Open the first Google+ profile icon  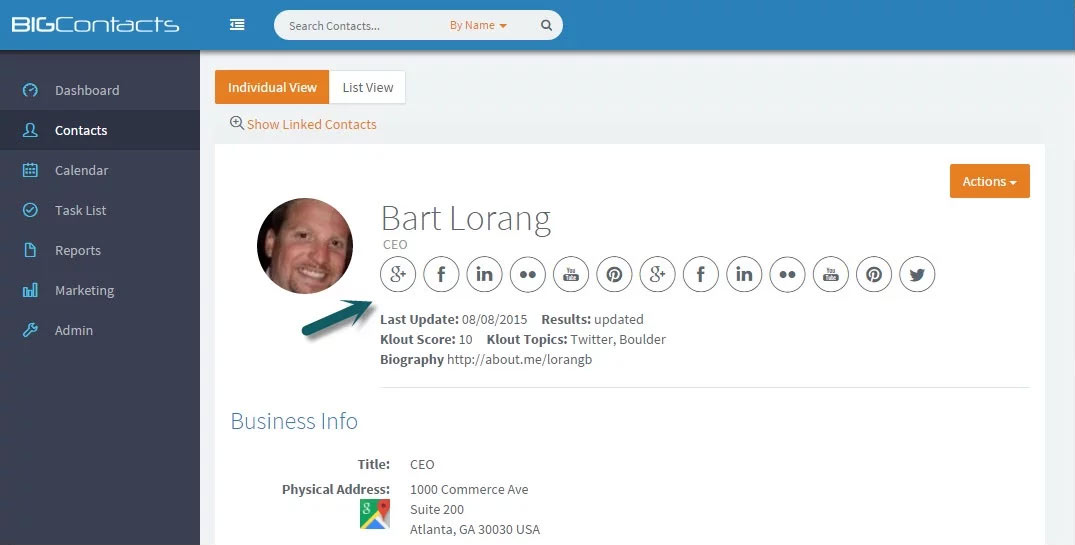point(398,274)
